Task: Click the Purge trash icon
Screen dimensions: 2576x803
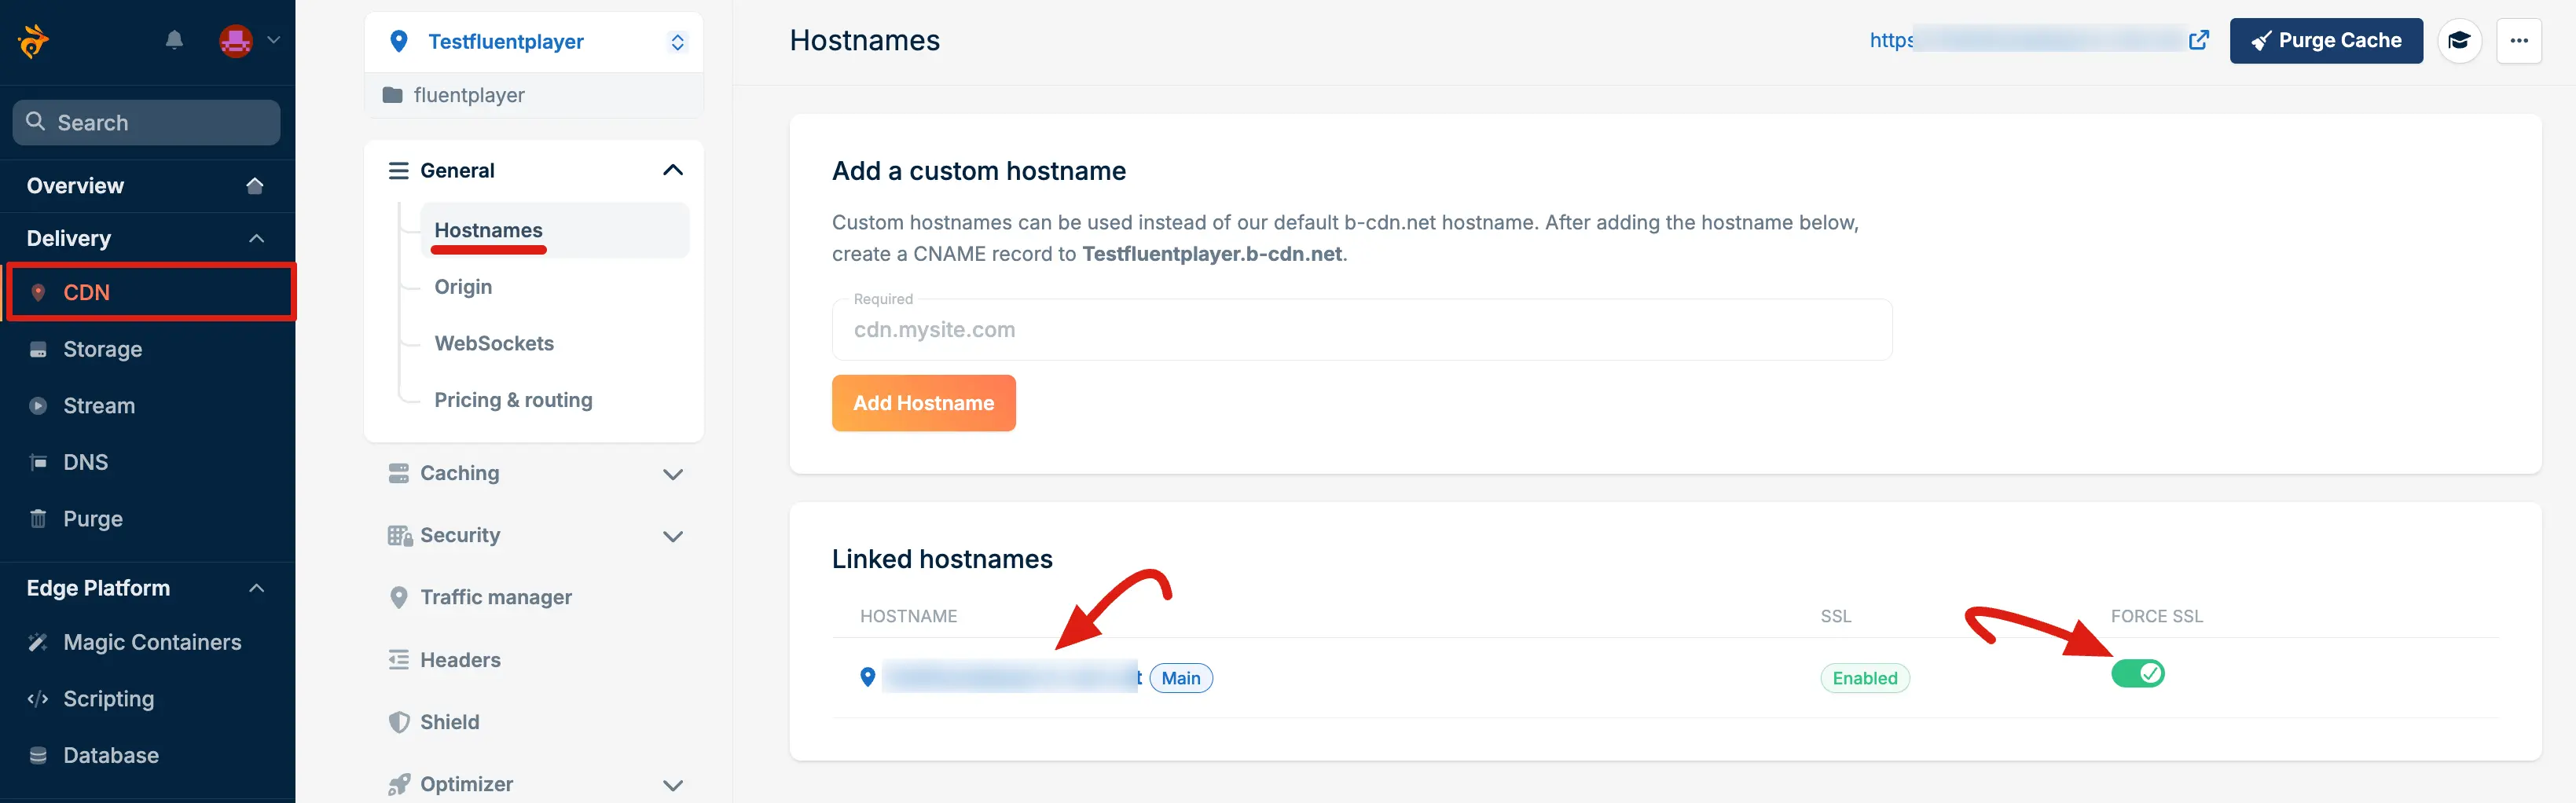Action: click(38, 518)
